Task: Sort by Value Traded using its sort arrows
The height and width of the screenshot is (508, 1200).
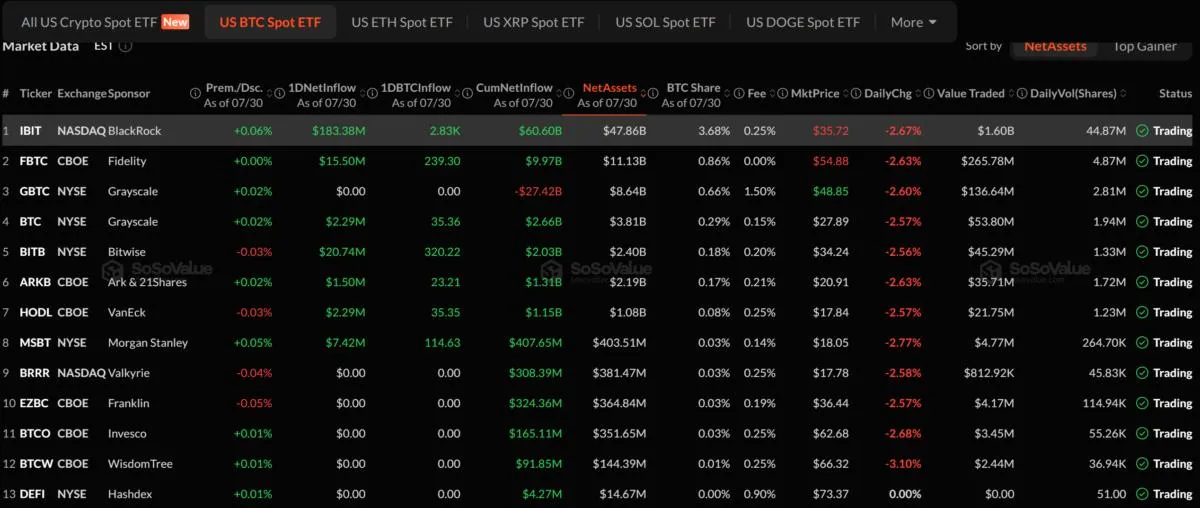Action: pyautogui.click(x=1011, y=93)
